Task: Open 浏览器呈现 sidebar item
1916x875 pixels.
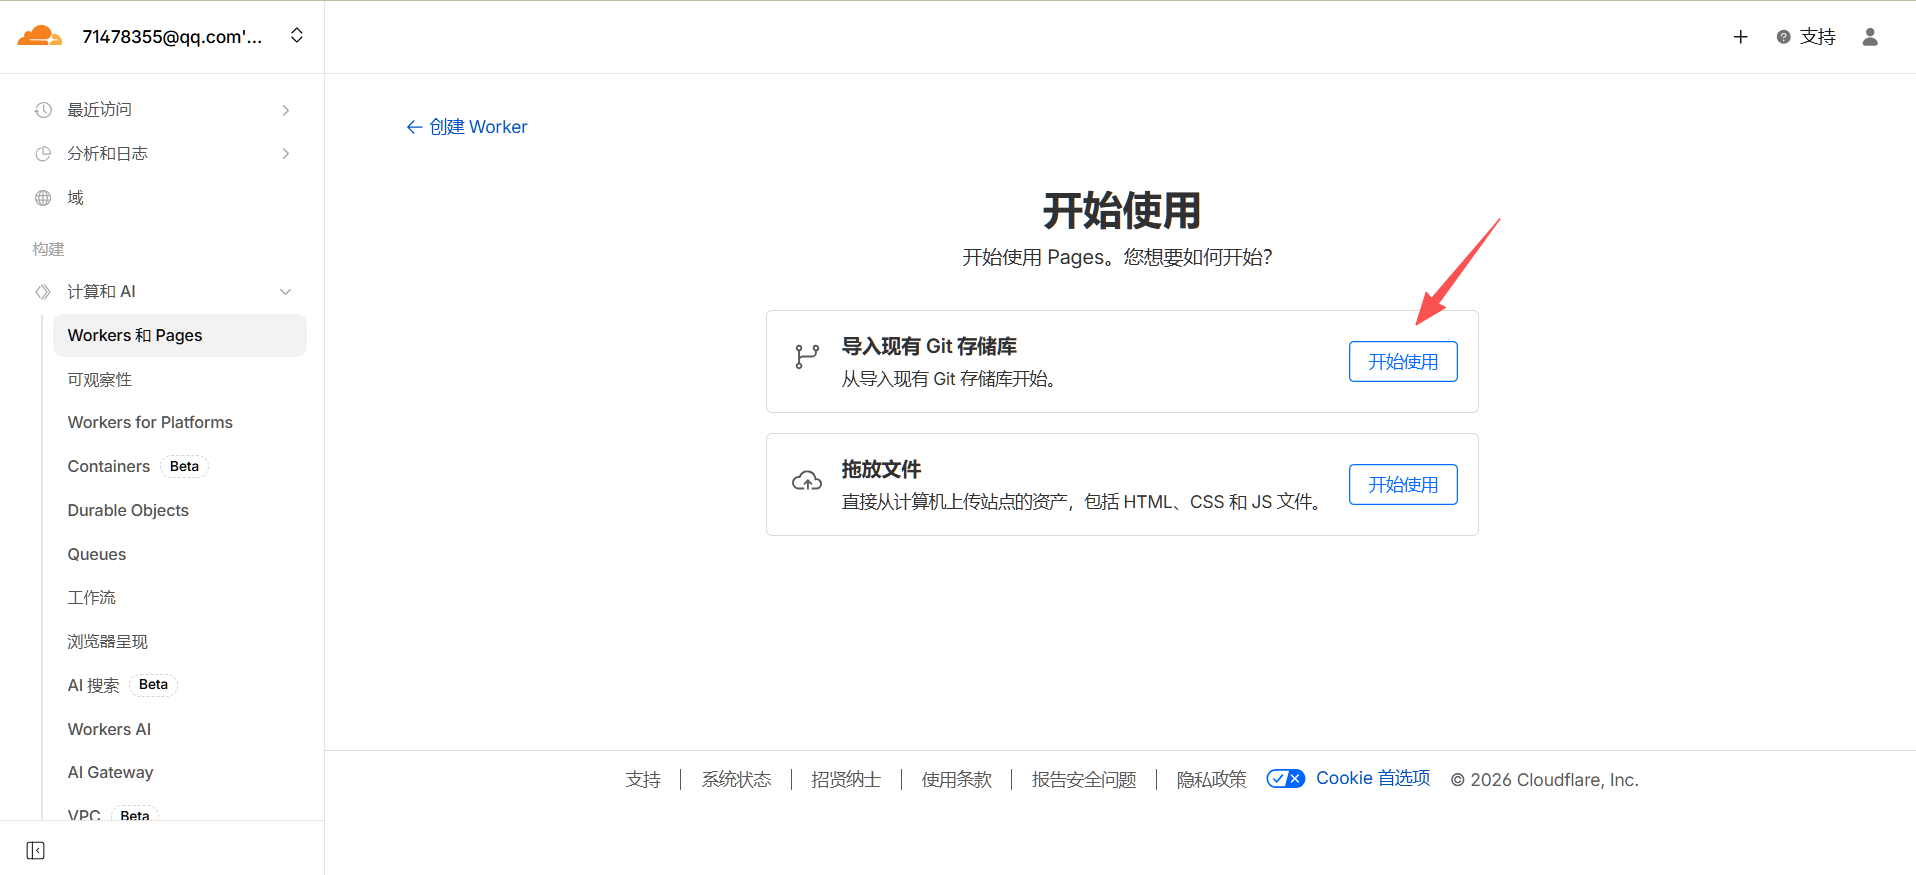Action: point(108,642)
